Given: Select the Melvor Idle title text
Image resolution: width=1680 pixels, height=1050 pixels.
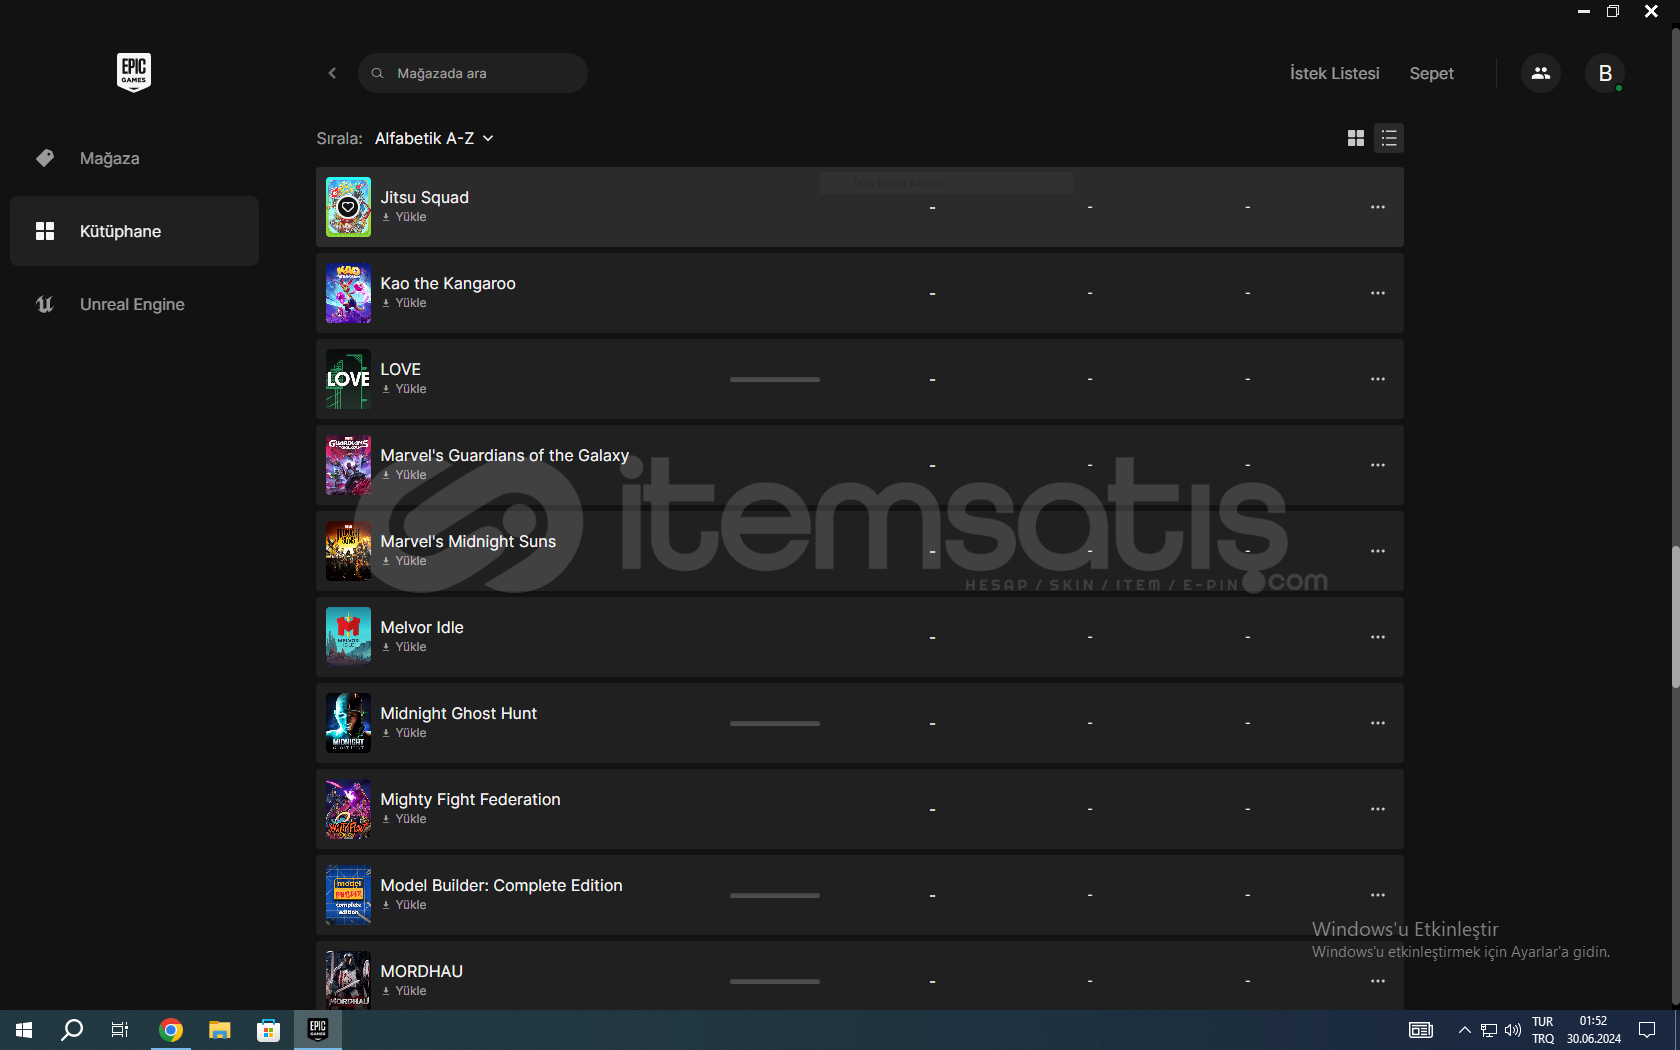Looking at the screenshot, I should point(422,627).
